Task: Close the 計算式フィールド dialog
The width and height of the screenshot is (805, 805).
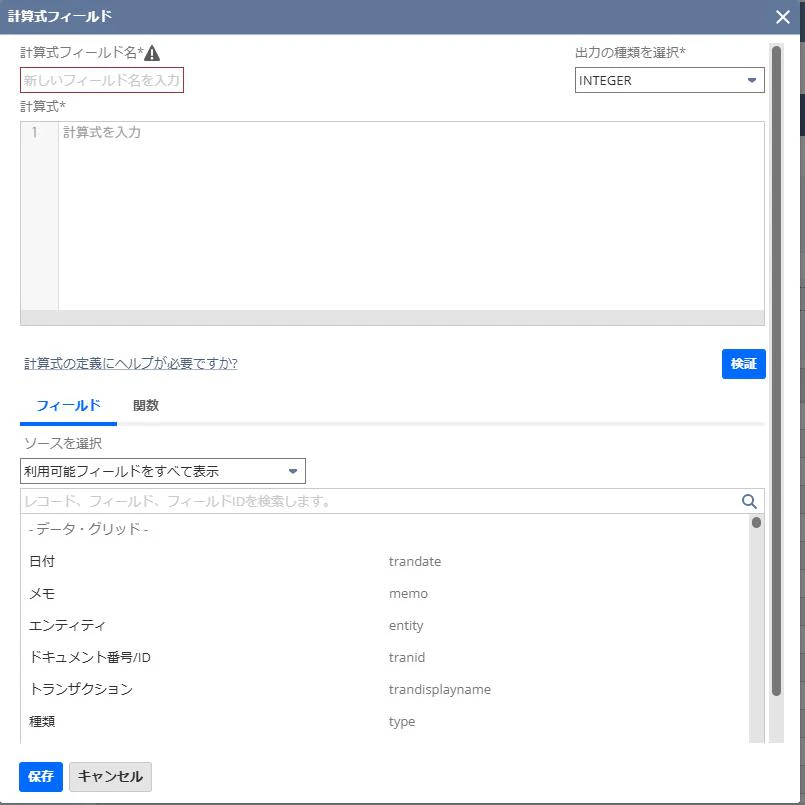Action: click(x=782, y=17)
